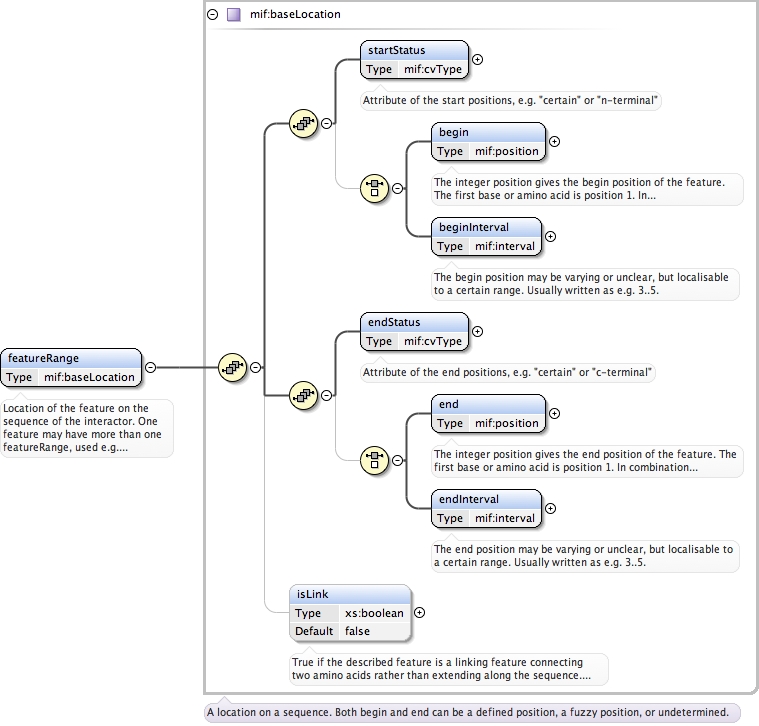Click the sequence icon beside endStatus

click(303, 396)
